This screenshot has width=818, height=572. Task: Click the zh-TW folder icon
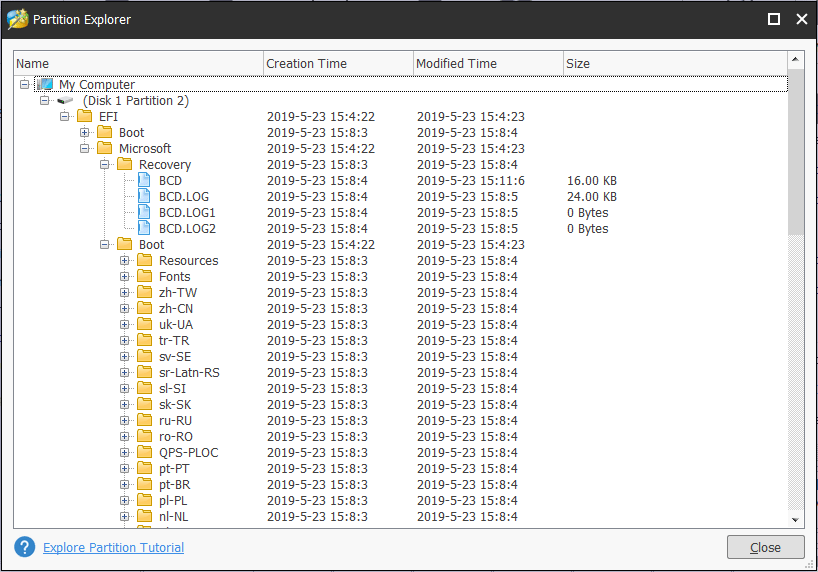coord(145,292)
